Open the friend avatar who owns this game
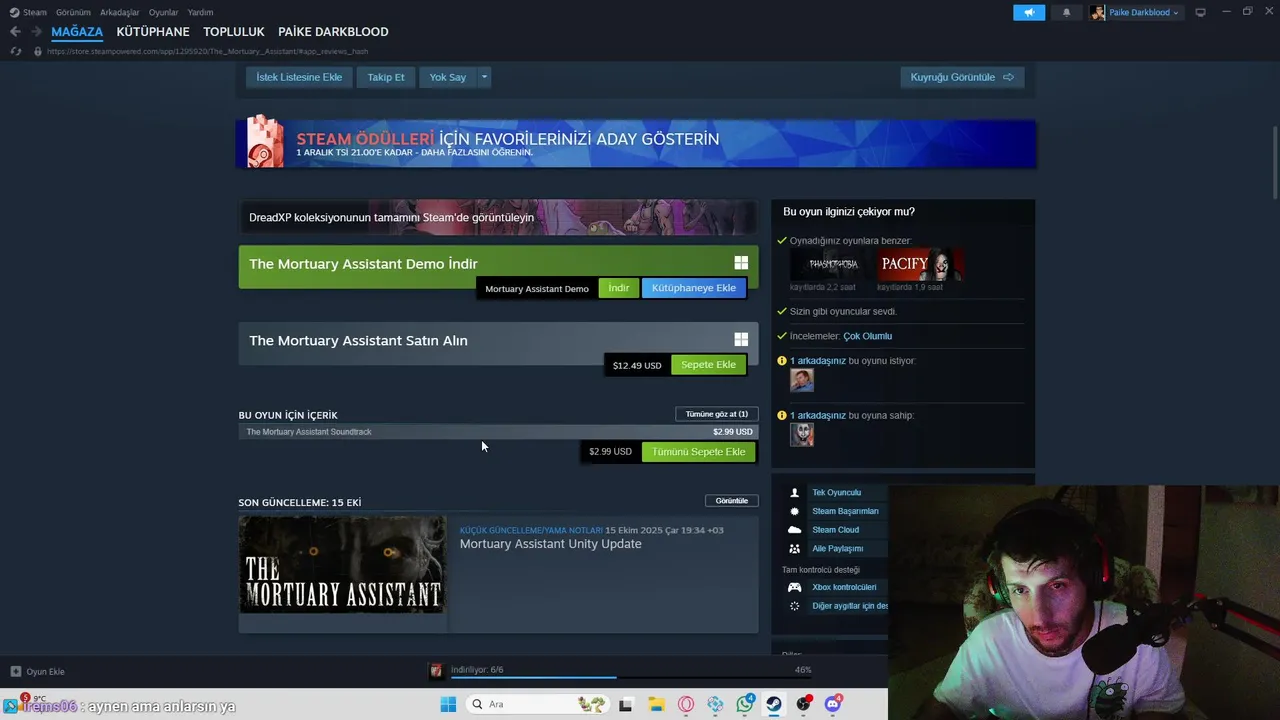This screenshot has height=720, width=1280. (x=801, y=434)
